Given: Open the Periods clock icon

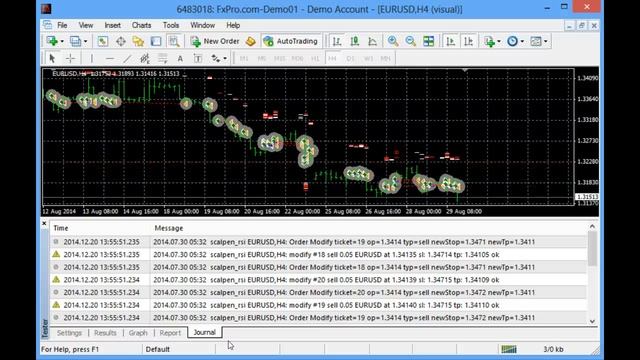Looking at the screenshot, I should 512,41.
